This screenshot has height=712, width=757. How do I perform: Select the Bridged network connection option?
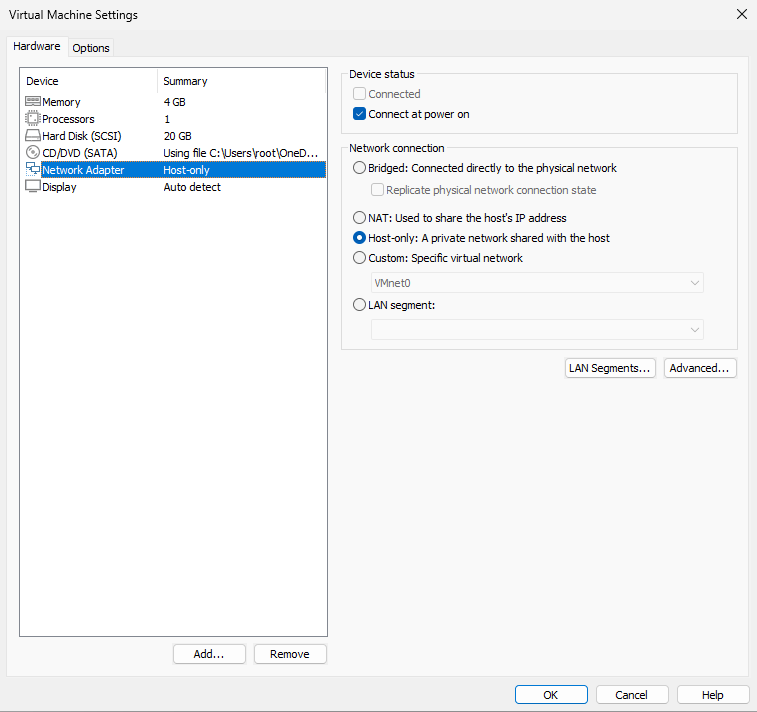click(360, 168)
